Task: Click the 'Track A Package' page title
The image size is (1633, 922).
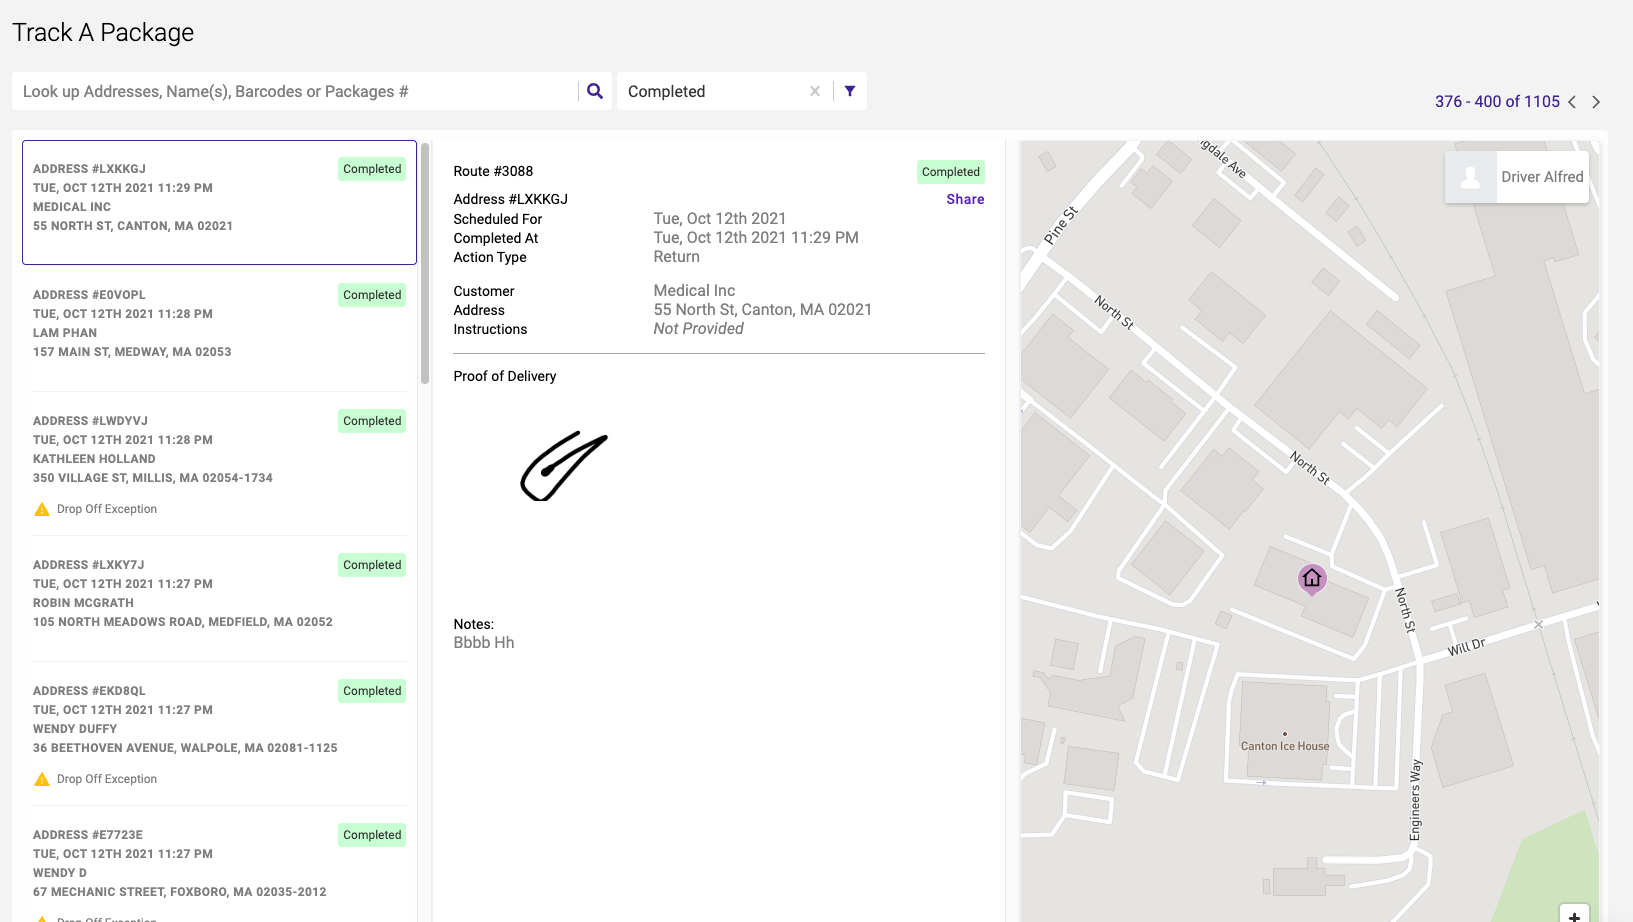Action: pyautogui.click(x=103, y=33)
